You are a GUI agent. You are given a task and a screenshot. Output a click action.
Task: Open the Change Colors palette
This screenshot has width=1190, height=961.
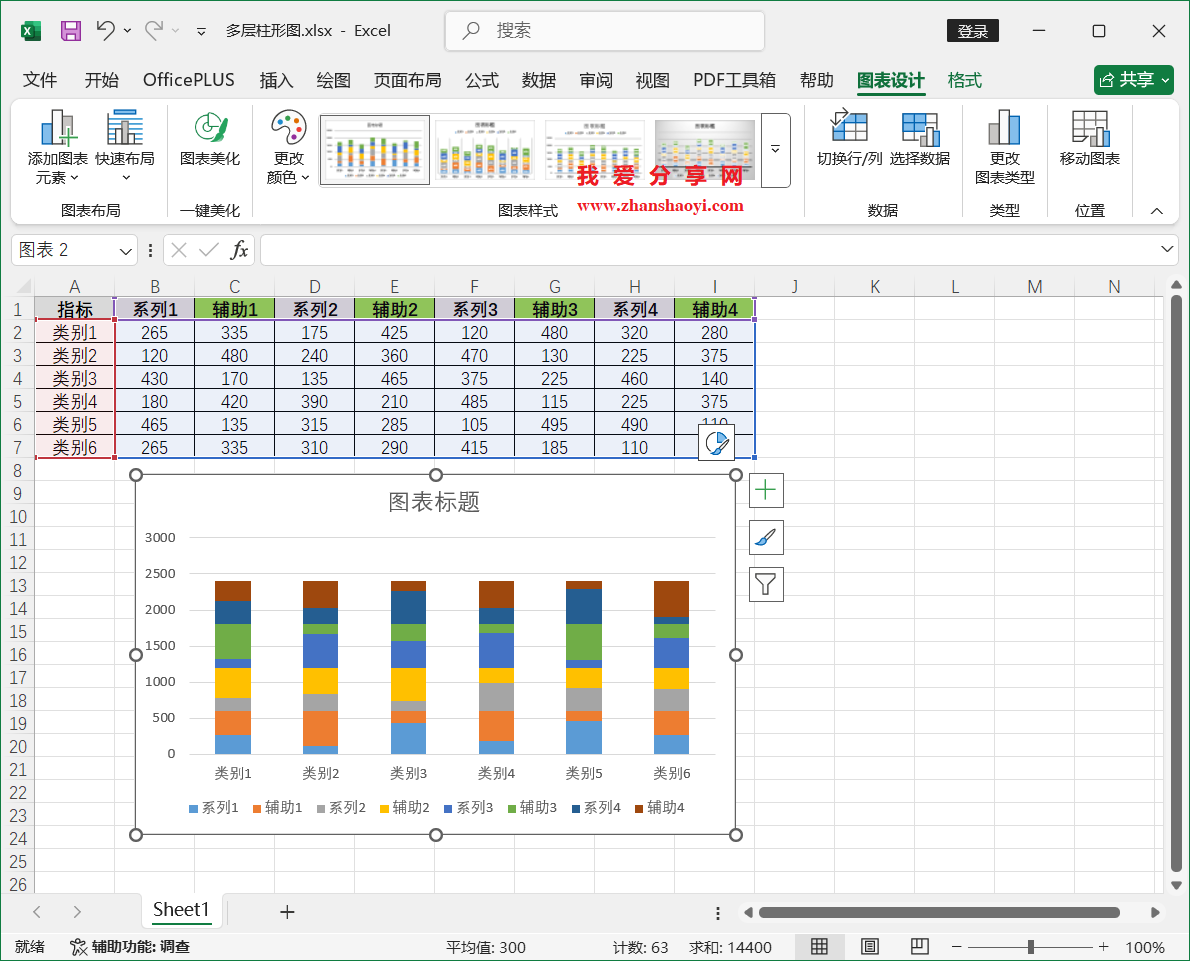pyautogui.click(x=288, y=147)
